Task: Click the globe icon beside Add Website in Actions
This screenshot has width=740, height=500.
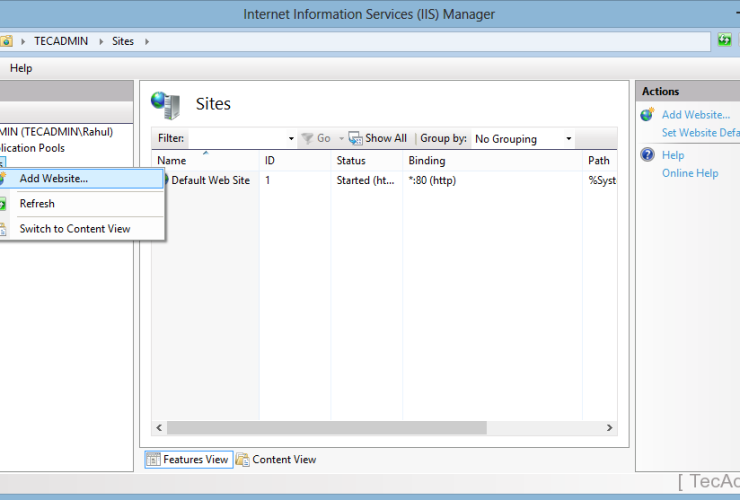Action: coord(647,115)
